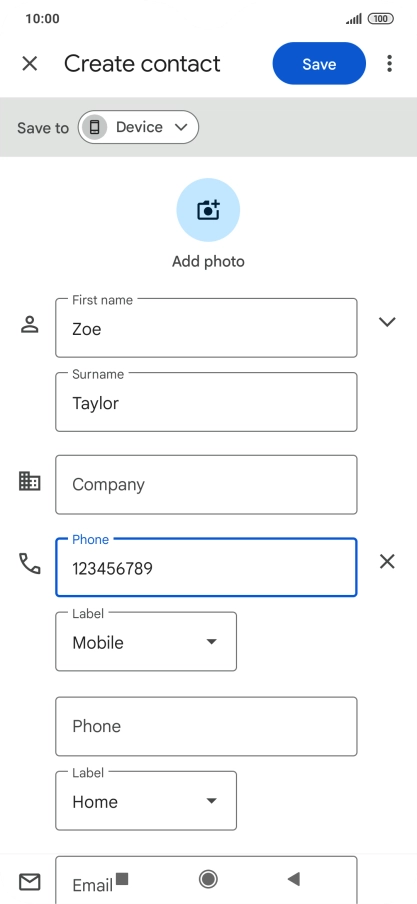Open the Mobile label dropdown
This screenshot has height=904, width=417.
coord(146,642)
